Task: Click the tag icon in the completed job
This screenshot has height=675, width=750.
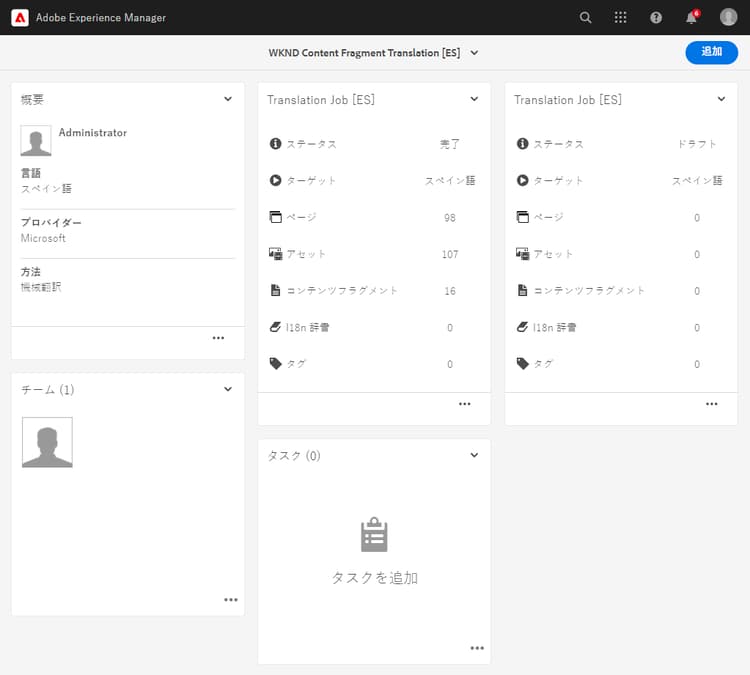Action: tap(276, 364)
